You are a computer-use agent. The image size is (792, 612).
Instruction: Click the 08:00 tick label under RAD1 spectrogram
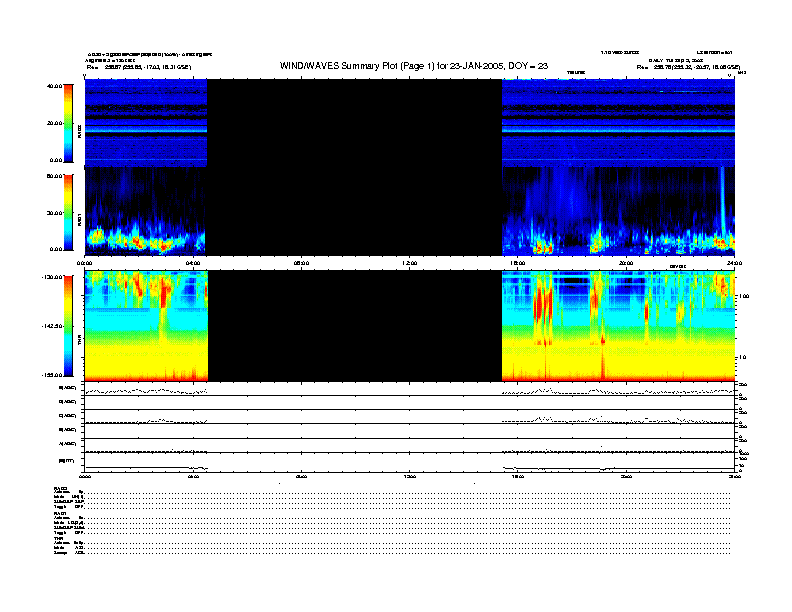click(302, 263)
